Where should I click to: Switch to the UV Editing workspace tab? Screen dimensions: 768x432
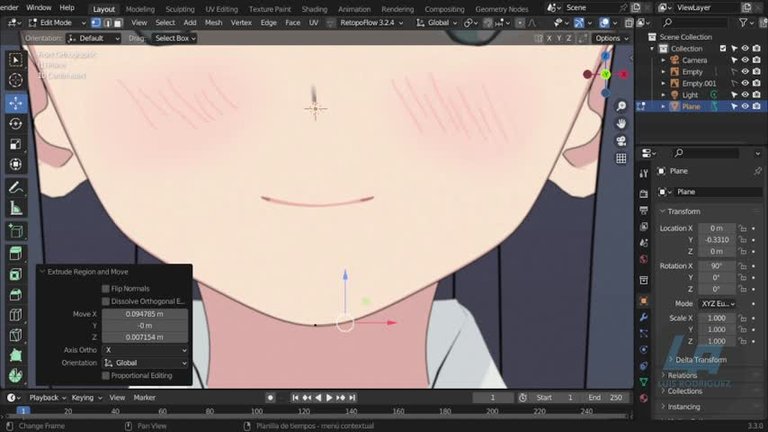221,9
